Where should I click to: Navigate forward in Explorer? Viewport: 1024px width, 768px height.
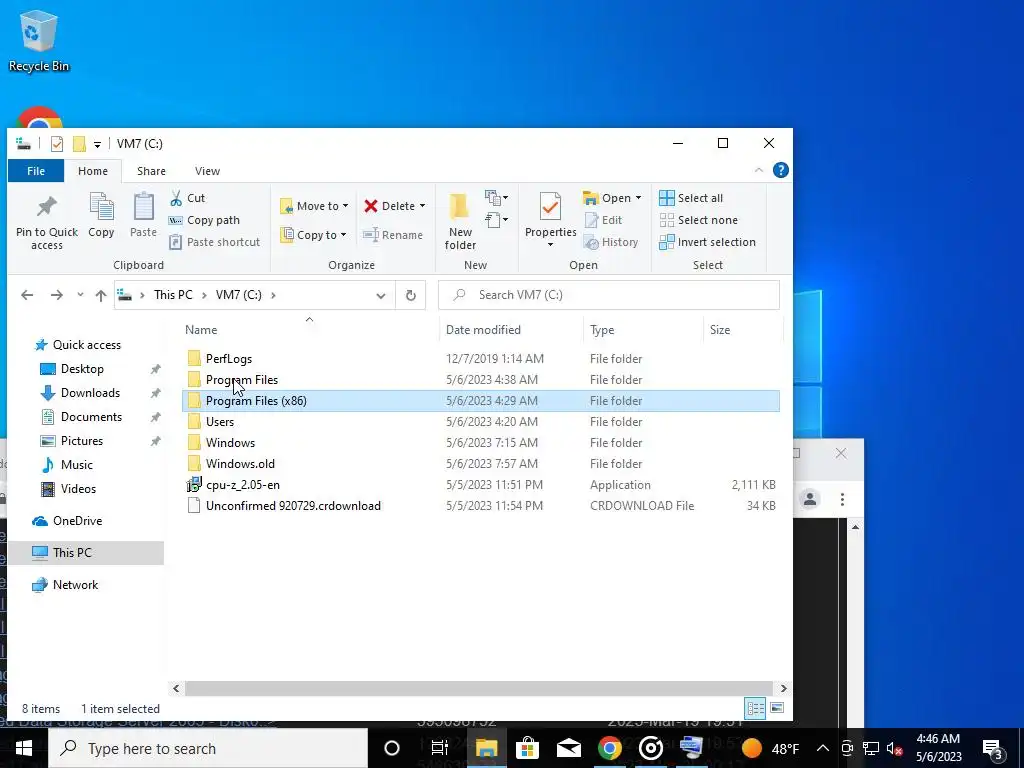[57, 295]
